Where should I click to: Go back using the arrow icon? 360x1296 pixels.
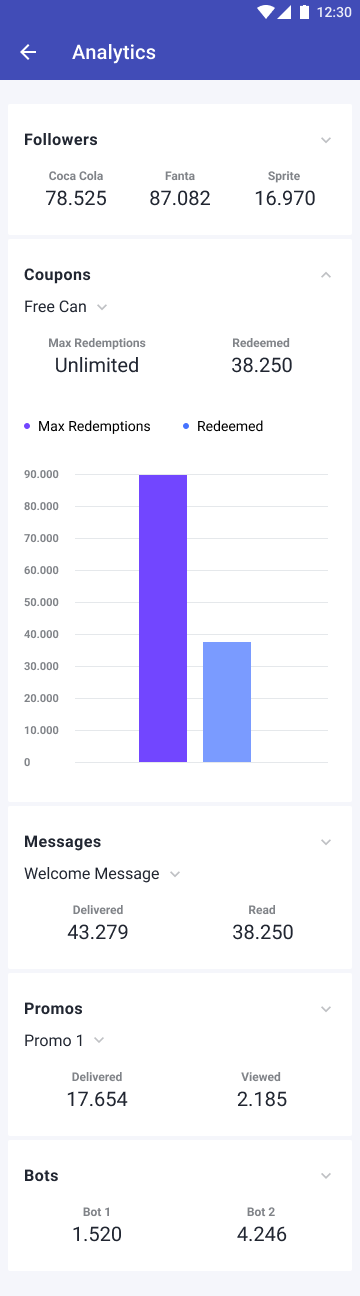tap(28, 52)
